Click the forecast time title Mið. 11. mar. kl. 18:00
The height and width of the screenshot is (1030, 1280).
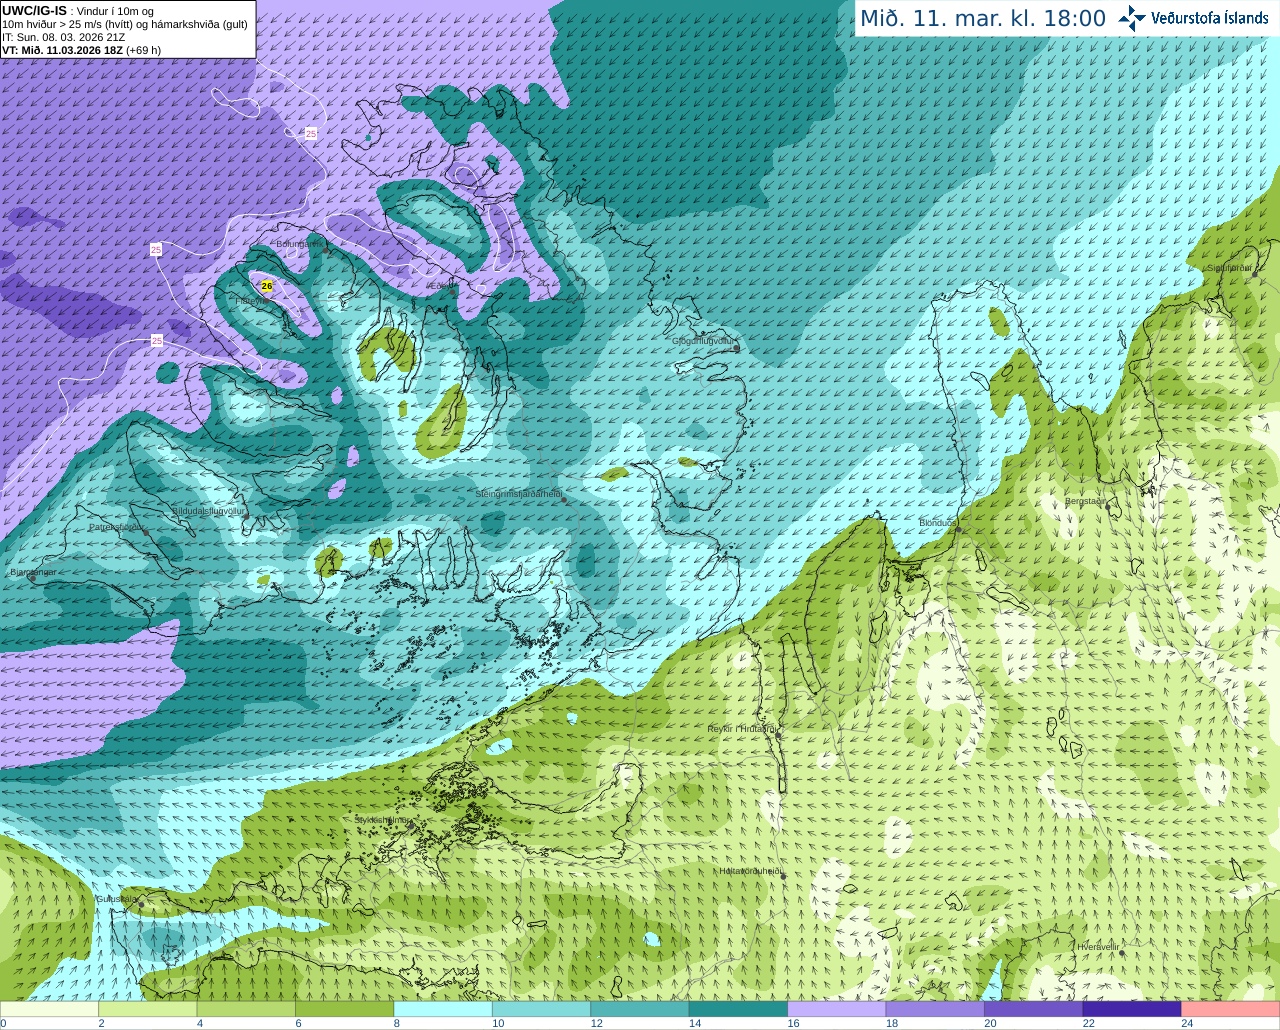coord(983,18)
